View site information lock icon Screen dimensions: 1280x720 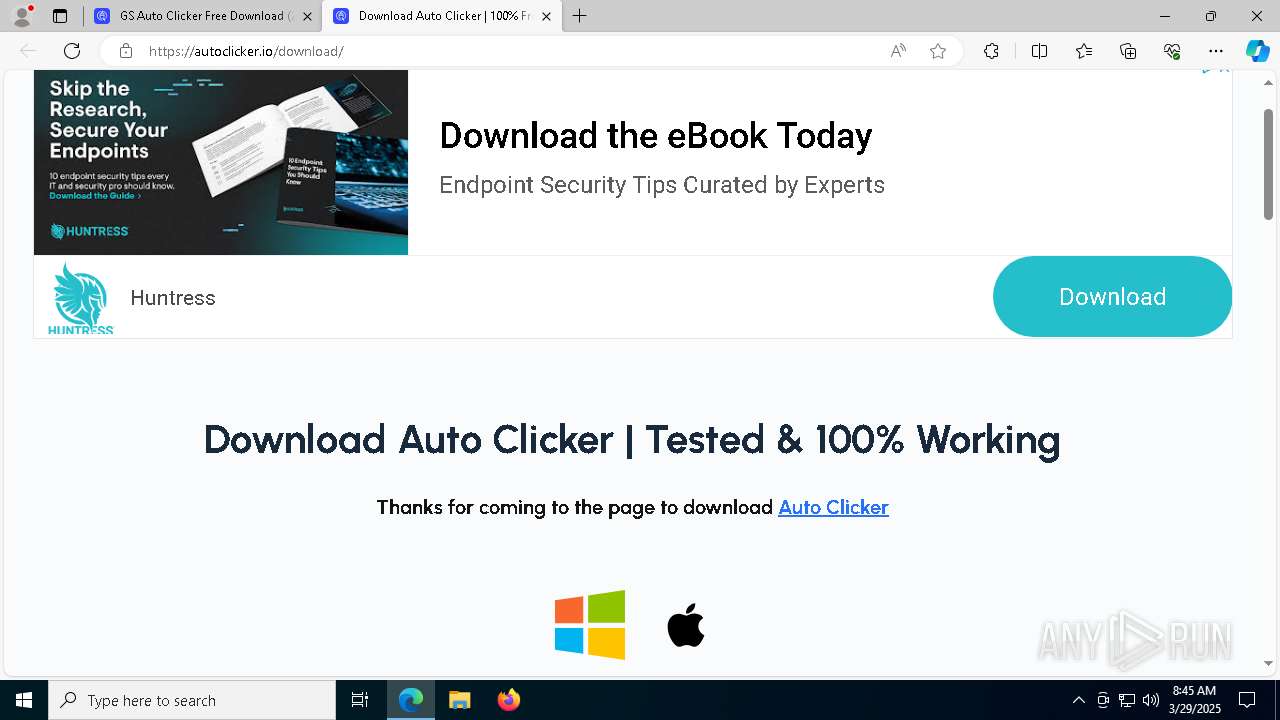pos(125,51)
